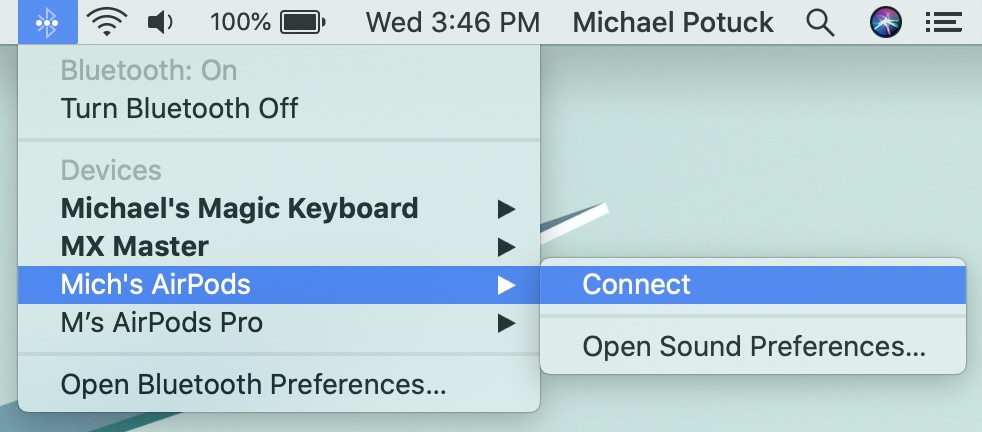Click the Bluetooth menu bar icon
982x432 pixels.
coord(47,21)
